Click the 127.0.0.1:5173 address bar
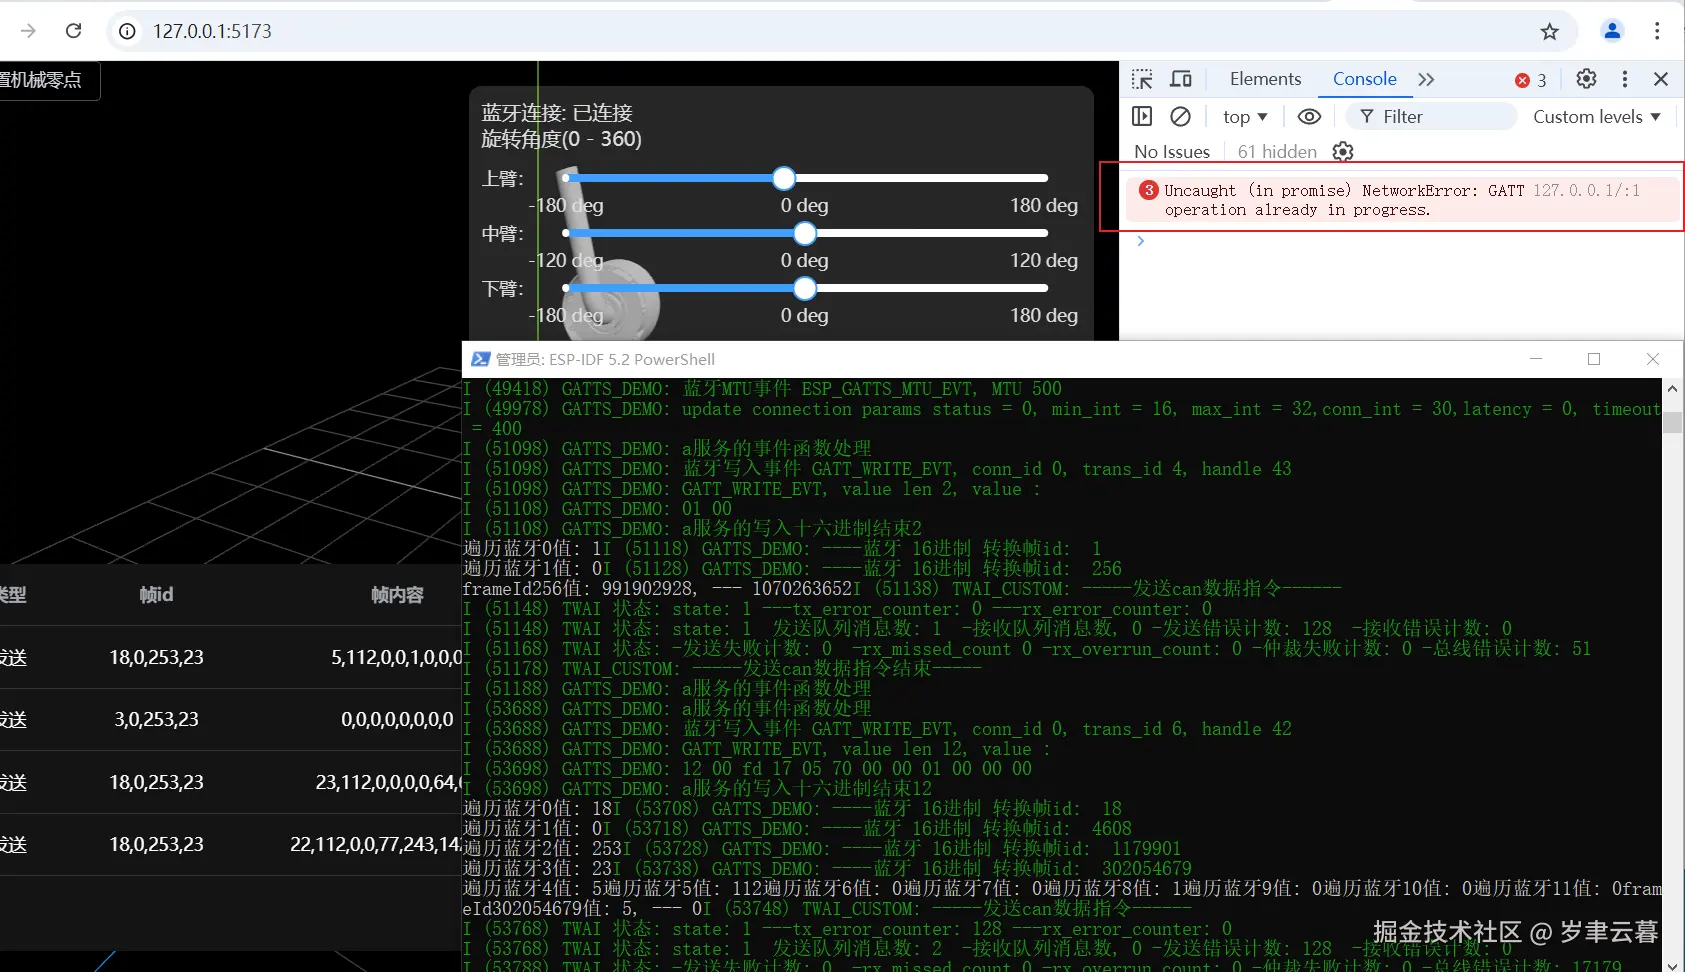1685x972 pixels. click(840, 31)
